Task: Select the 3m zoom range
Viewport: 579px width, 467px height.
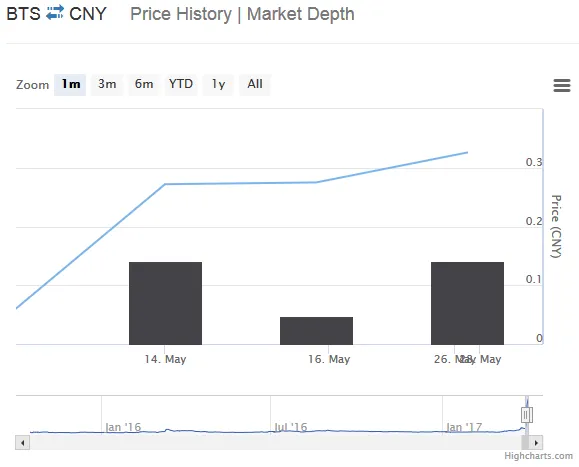Action: (107, 85)
